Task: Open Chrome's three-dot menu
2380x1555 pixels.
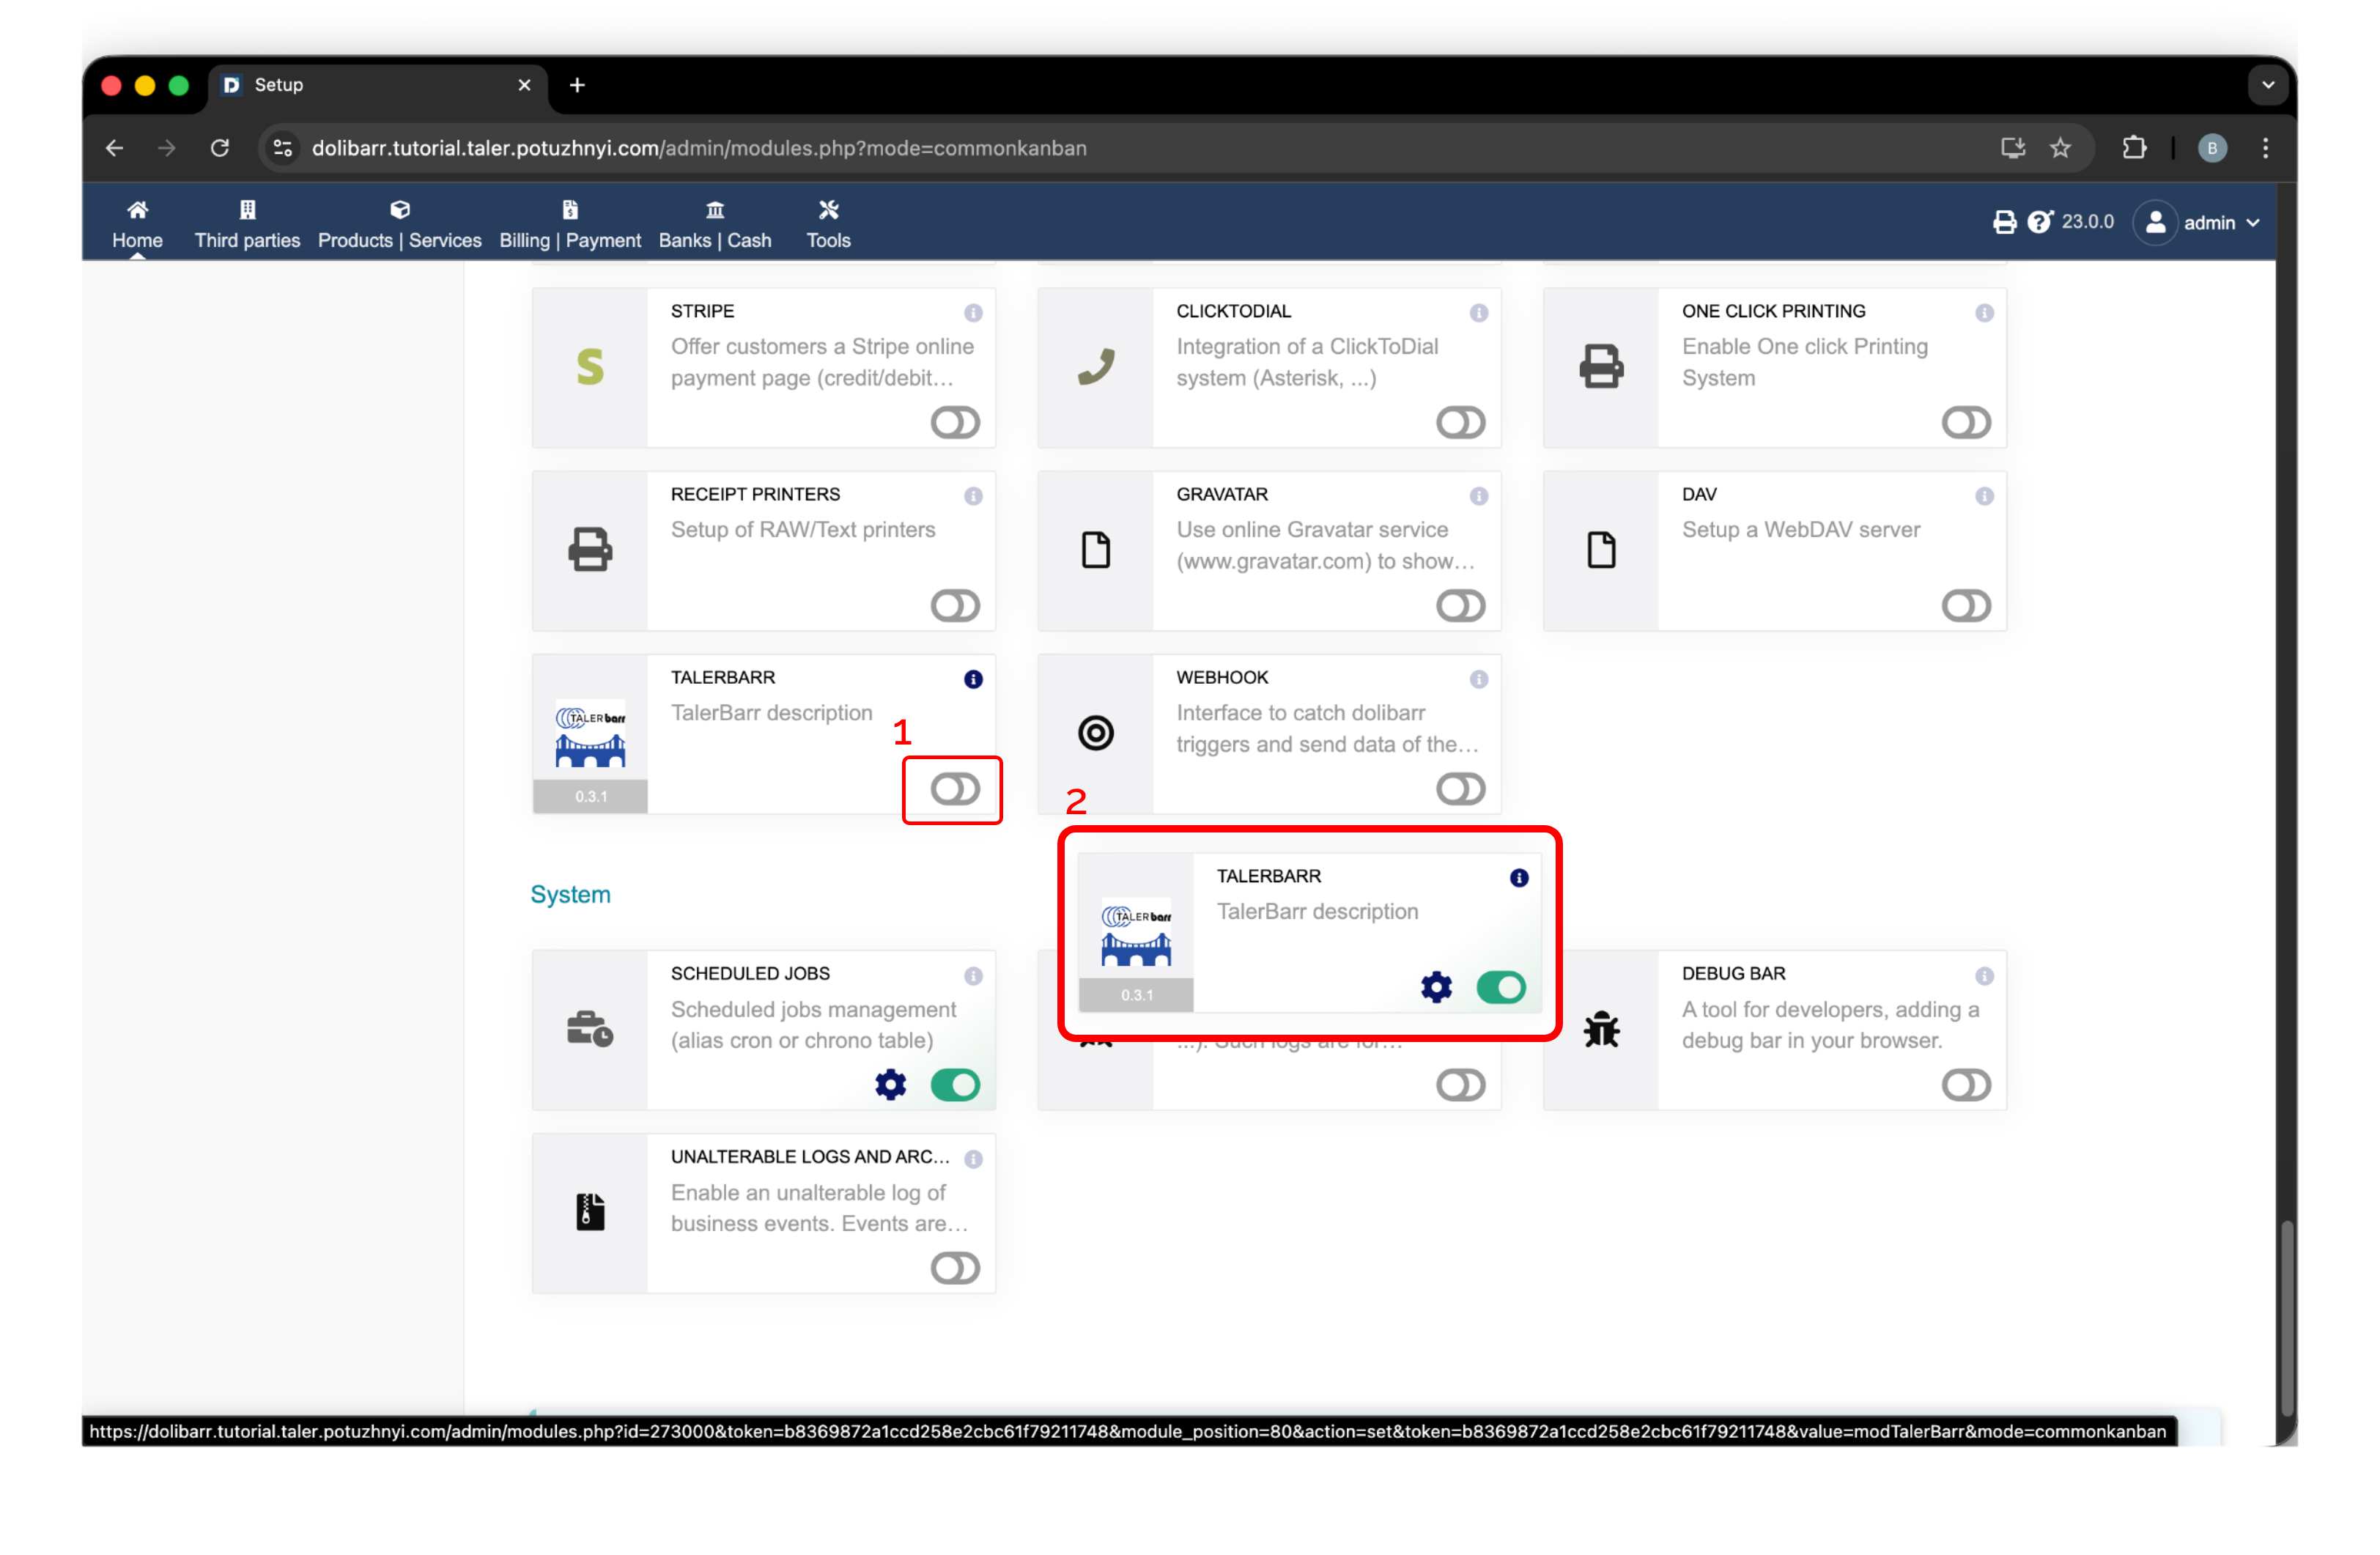Action: [x=2265, y=148]
